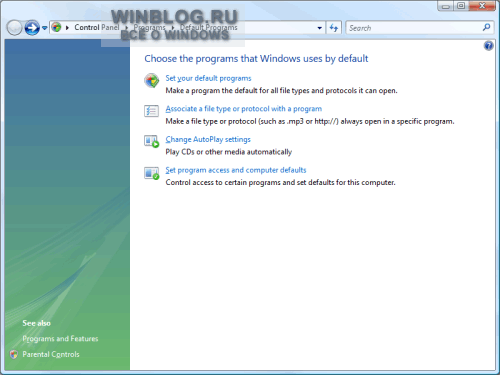The image size is (500, 375).
Task: Close the Default Programs window
Action: click(x=482, y=6)
